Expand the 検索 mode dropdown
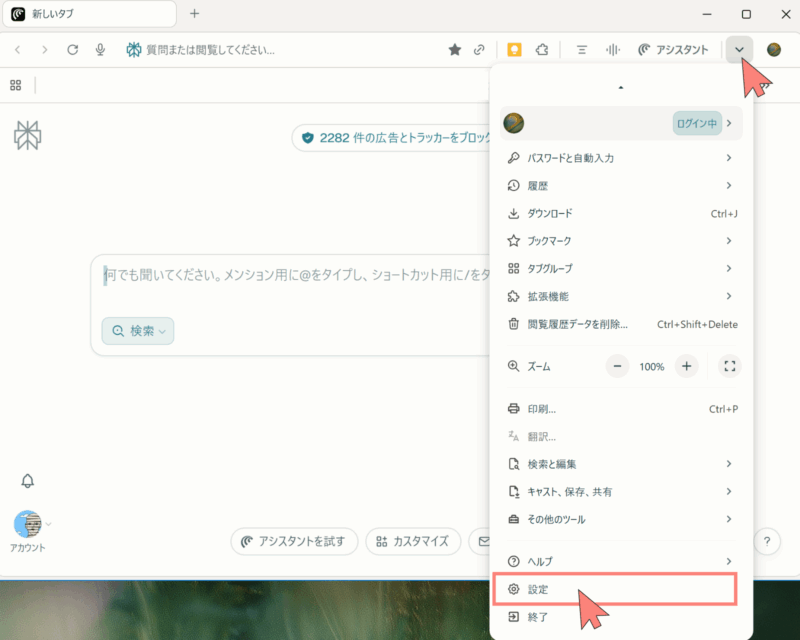 pos(138,331)
